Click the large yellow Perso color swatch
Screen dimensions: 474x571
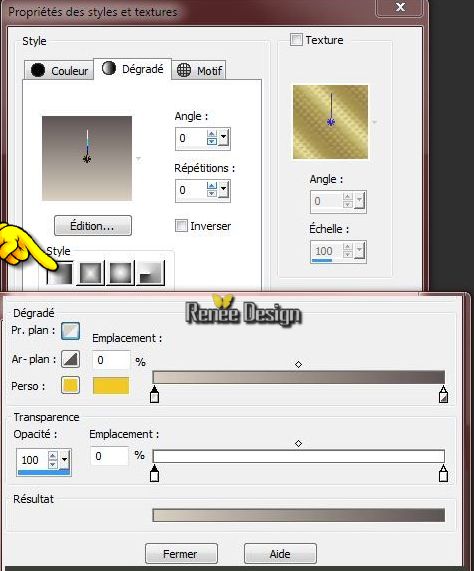[111, 386]
